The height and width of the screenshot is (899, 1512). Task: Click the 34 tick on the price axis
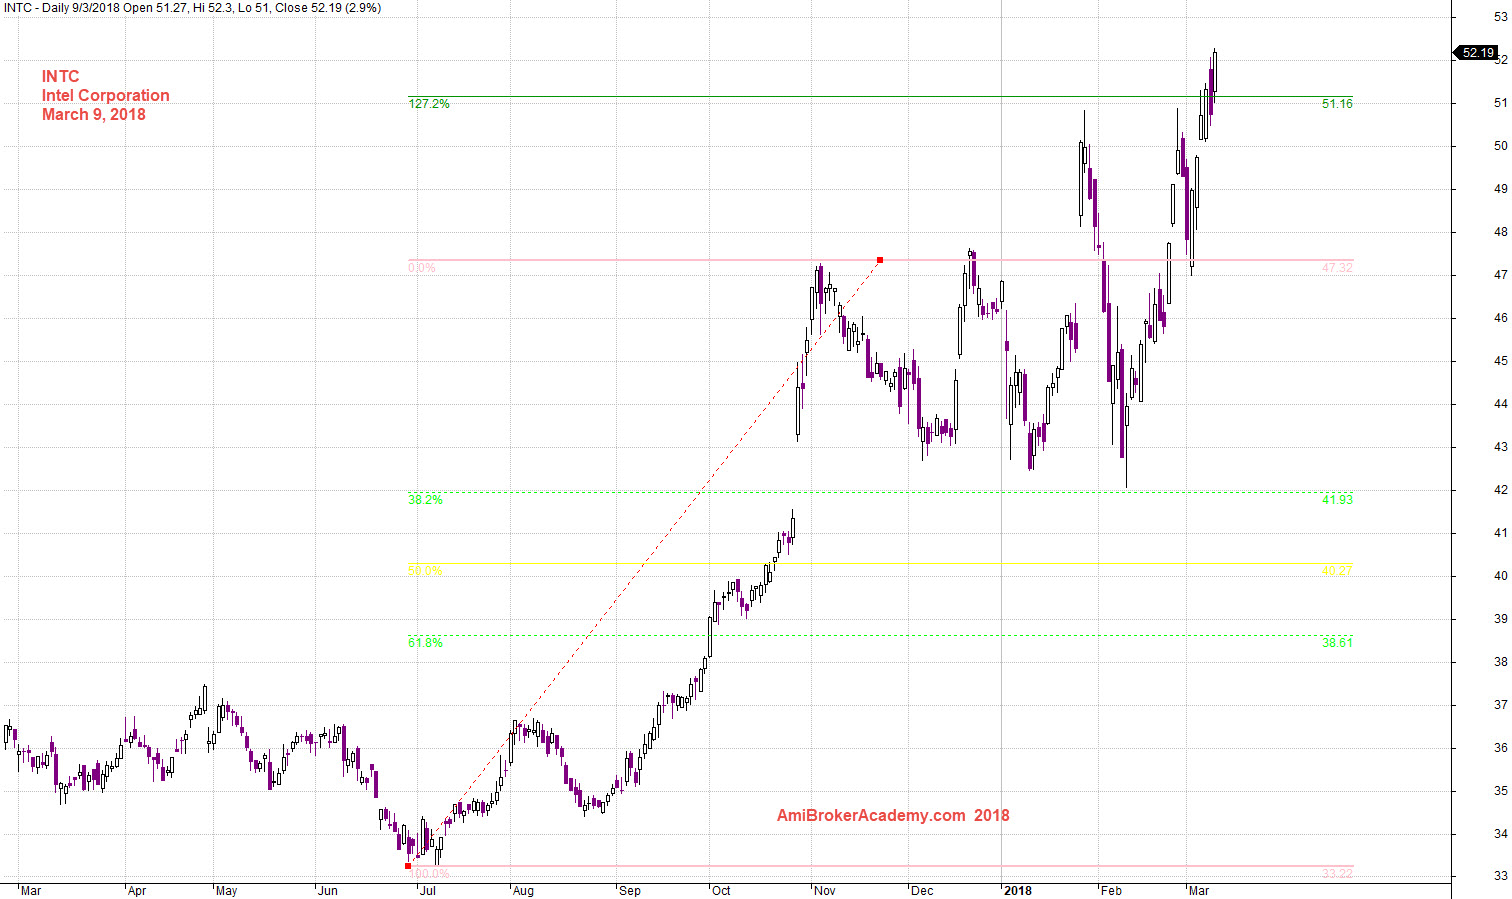point(1500,834)
